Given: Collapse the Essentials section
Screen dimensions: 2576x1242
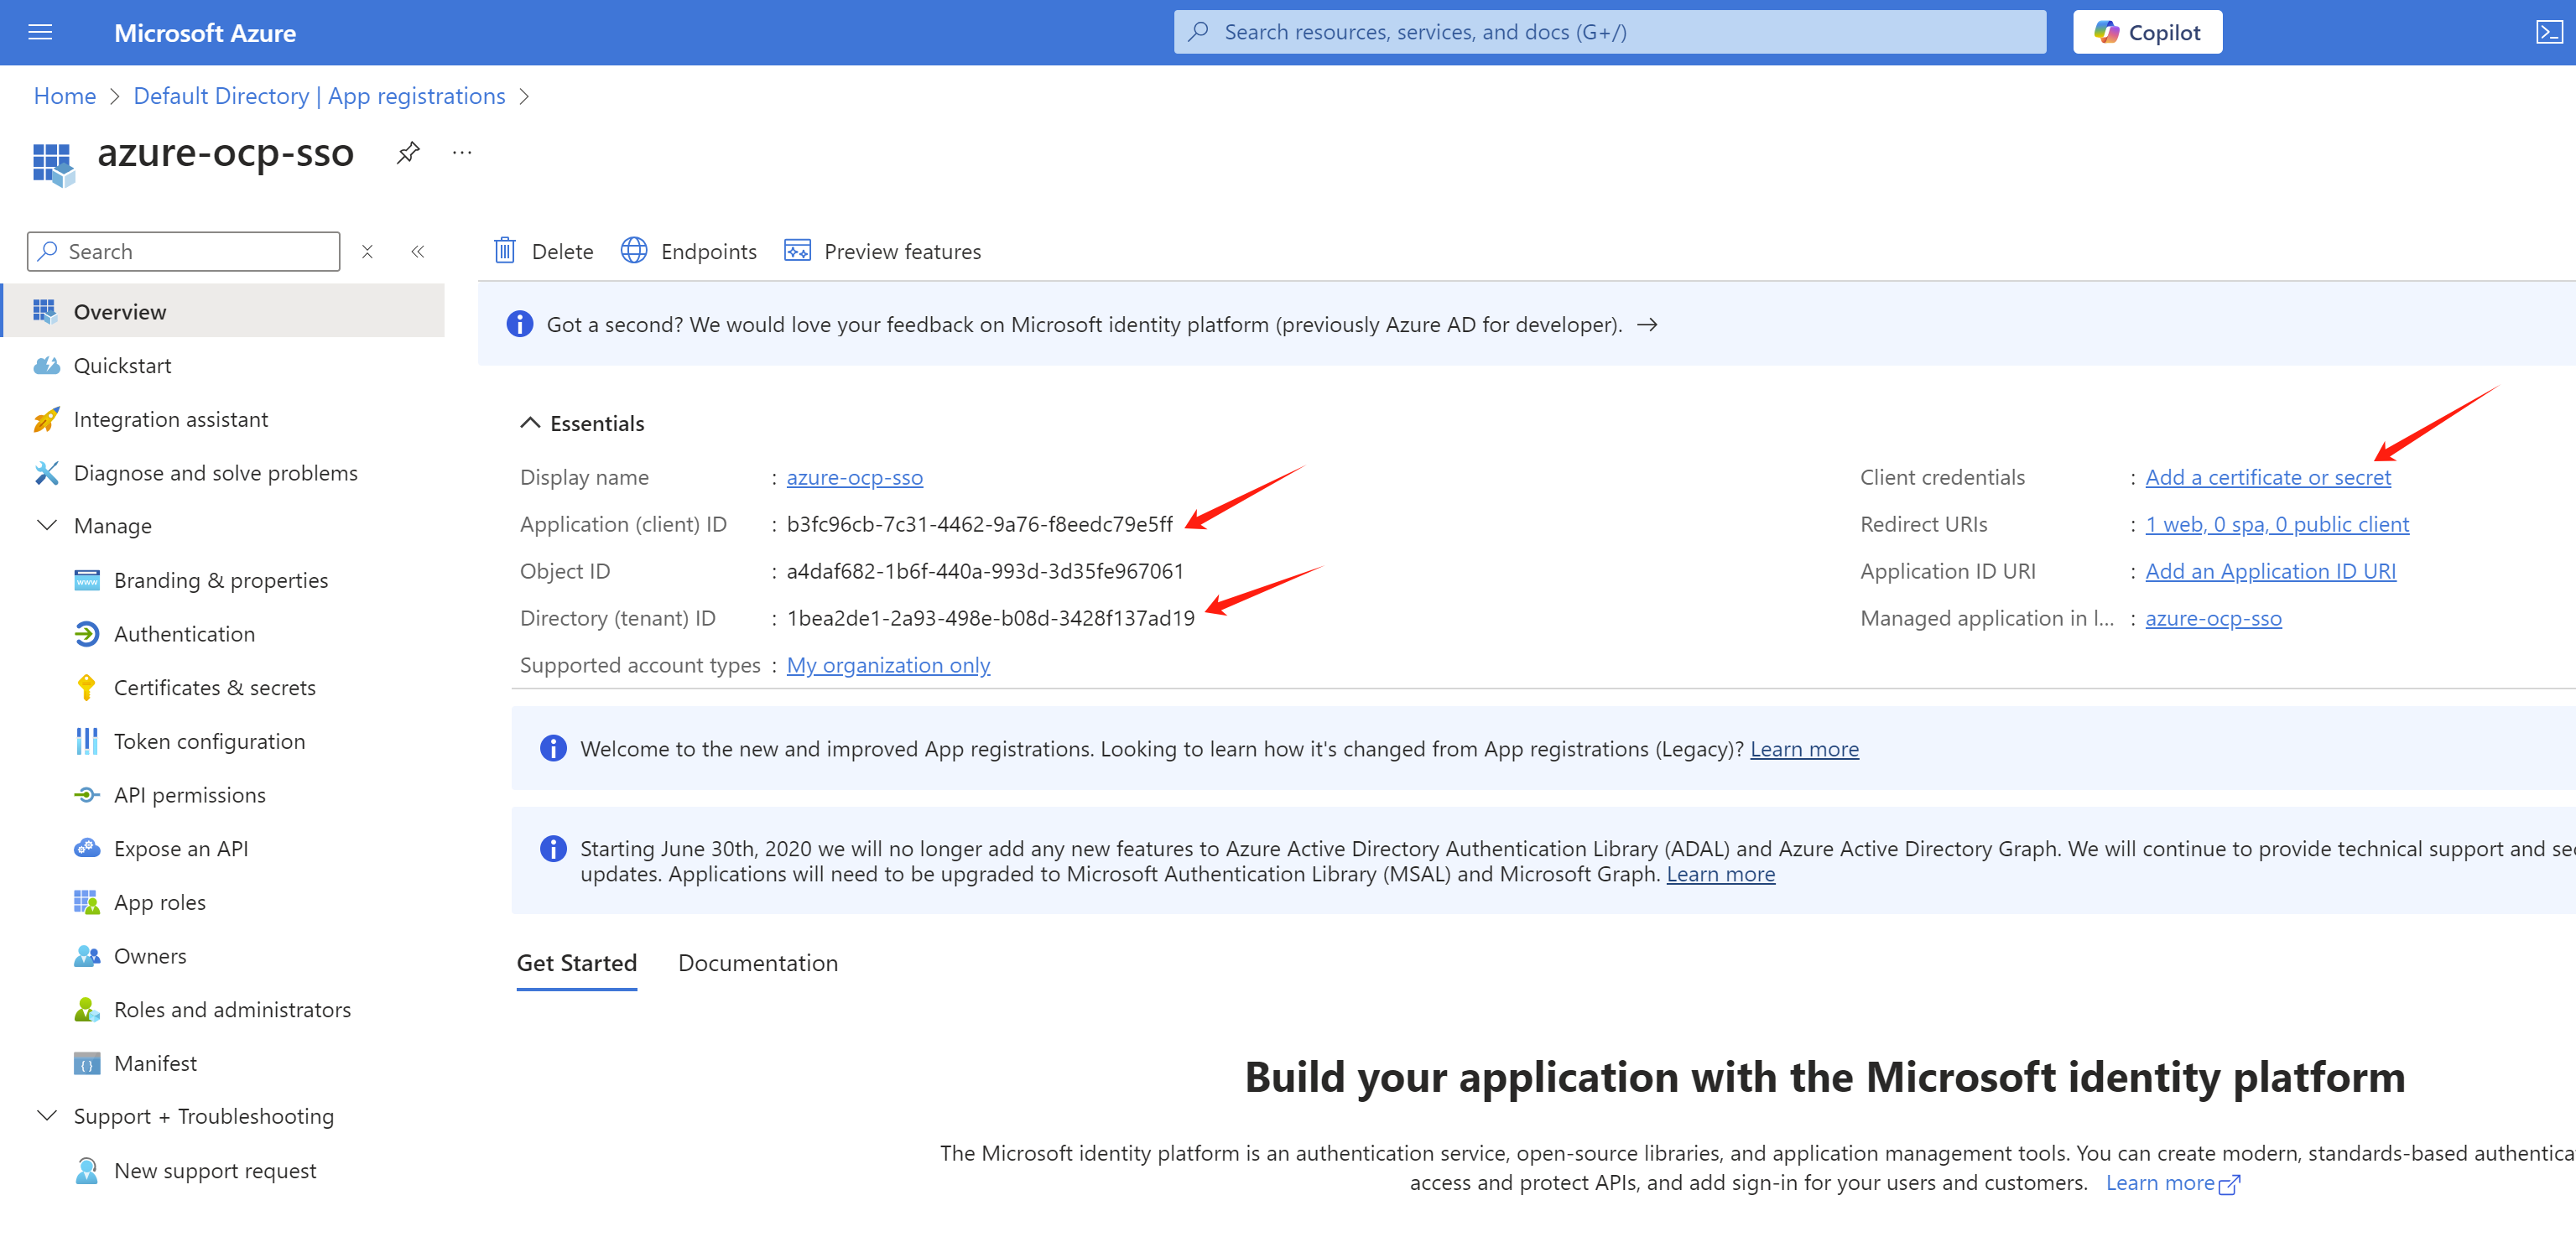Looking at the screenshot, I should click(x=530, y=423).
